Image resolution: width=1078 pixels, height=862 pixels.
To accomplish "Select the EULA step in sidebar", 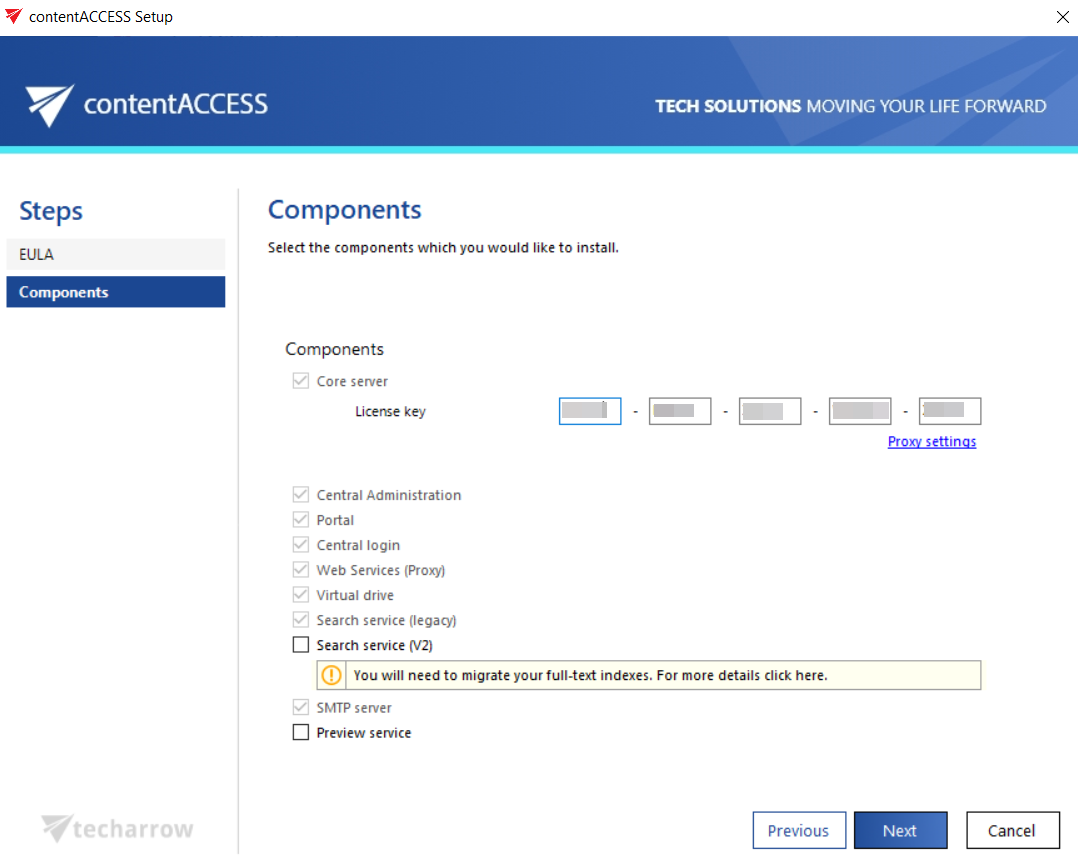I will pyautogui.click(x=115, y=255).
